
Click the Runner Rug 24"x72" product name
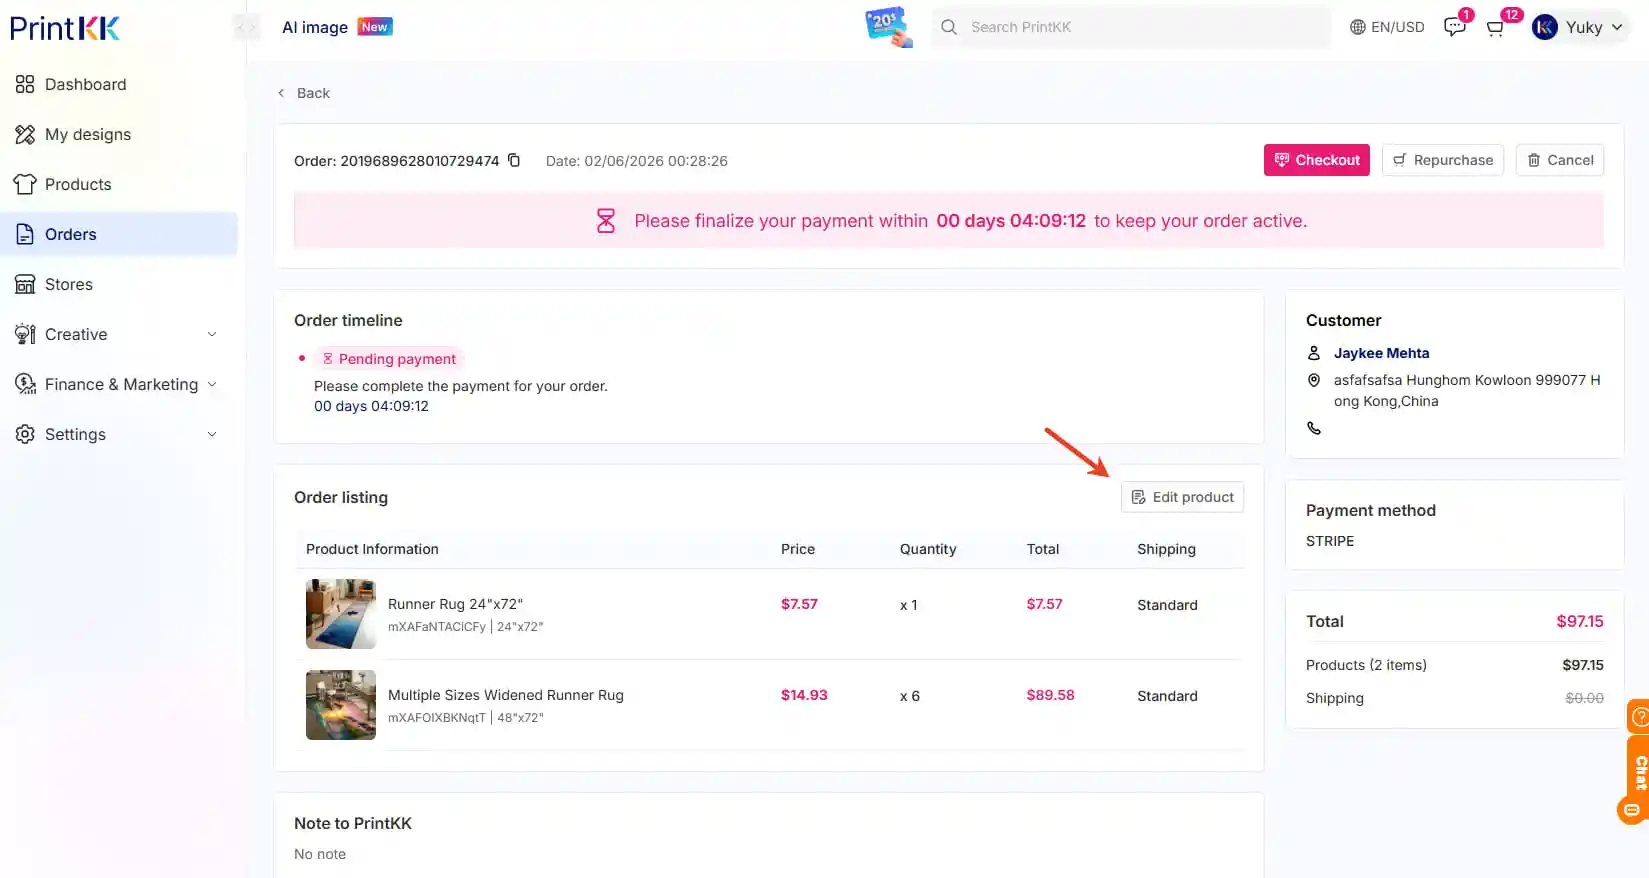pyautogui.click(x=455, y=604)
